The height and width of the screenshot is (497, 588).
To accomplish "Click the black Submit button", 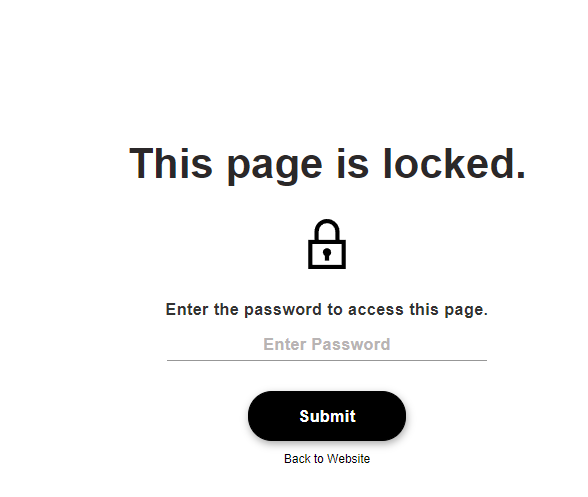I will (x=327, y=416).
